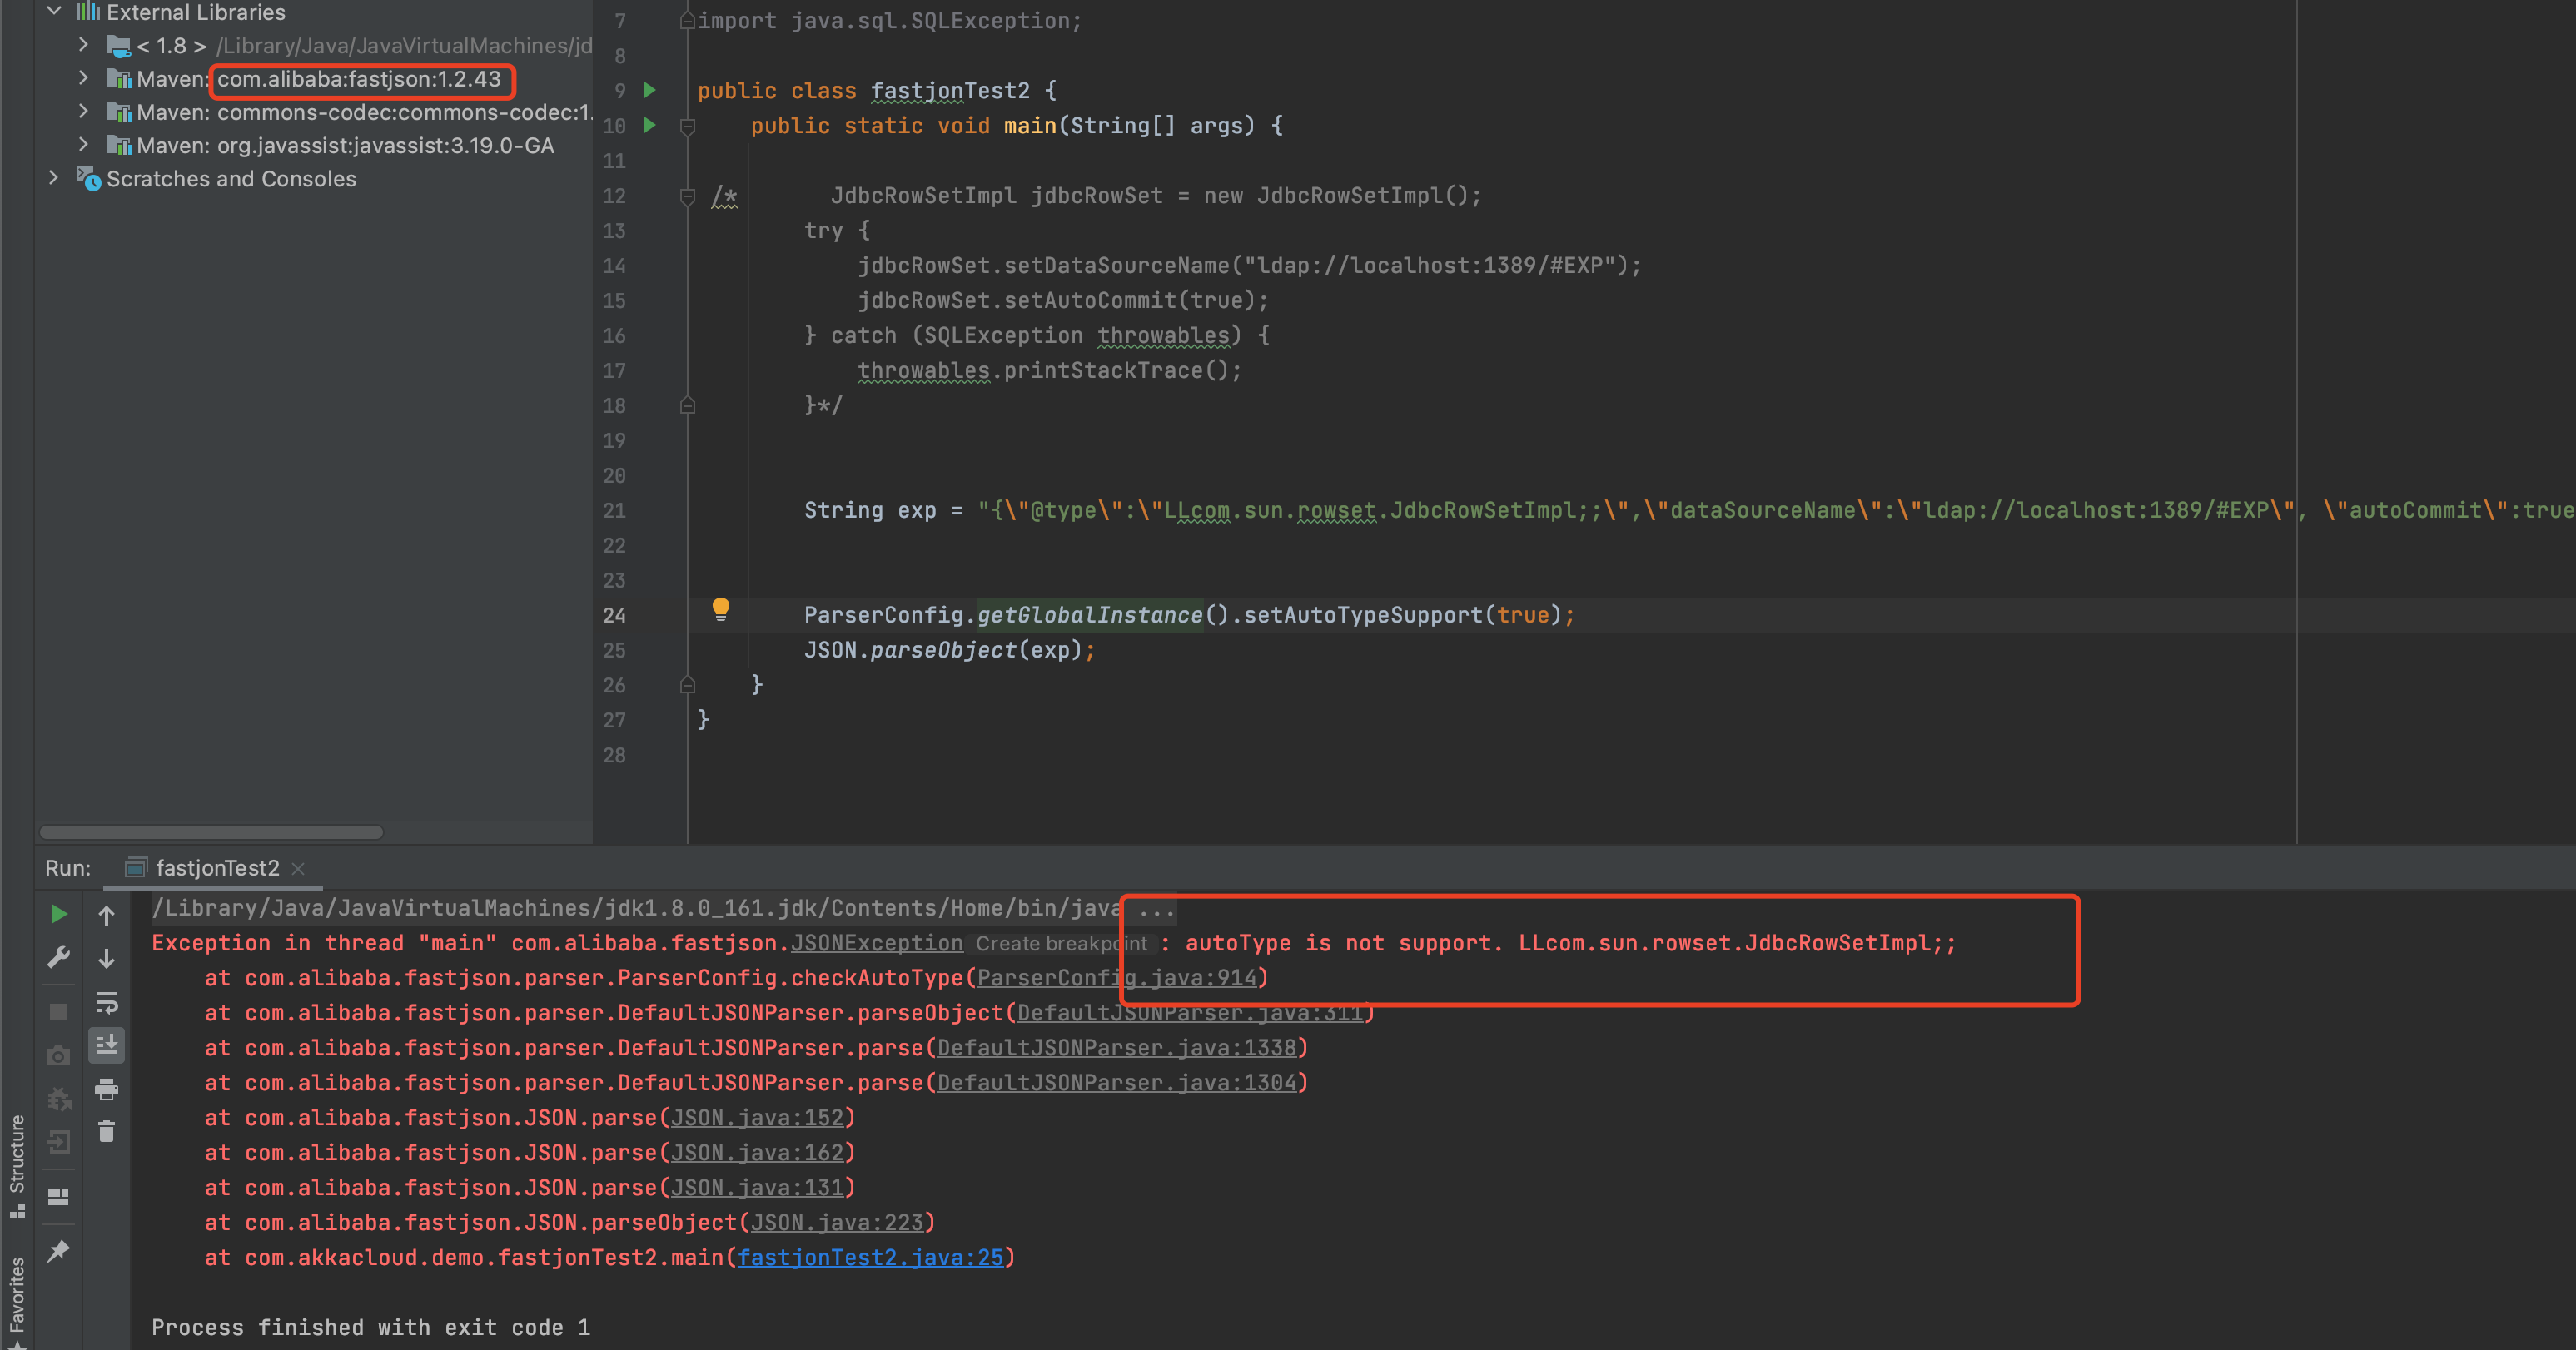This screenshot has width=2576, height=1350.
Task: Click the stop process square icon
Action: tap(58, 1012)
